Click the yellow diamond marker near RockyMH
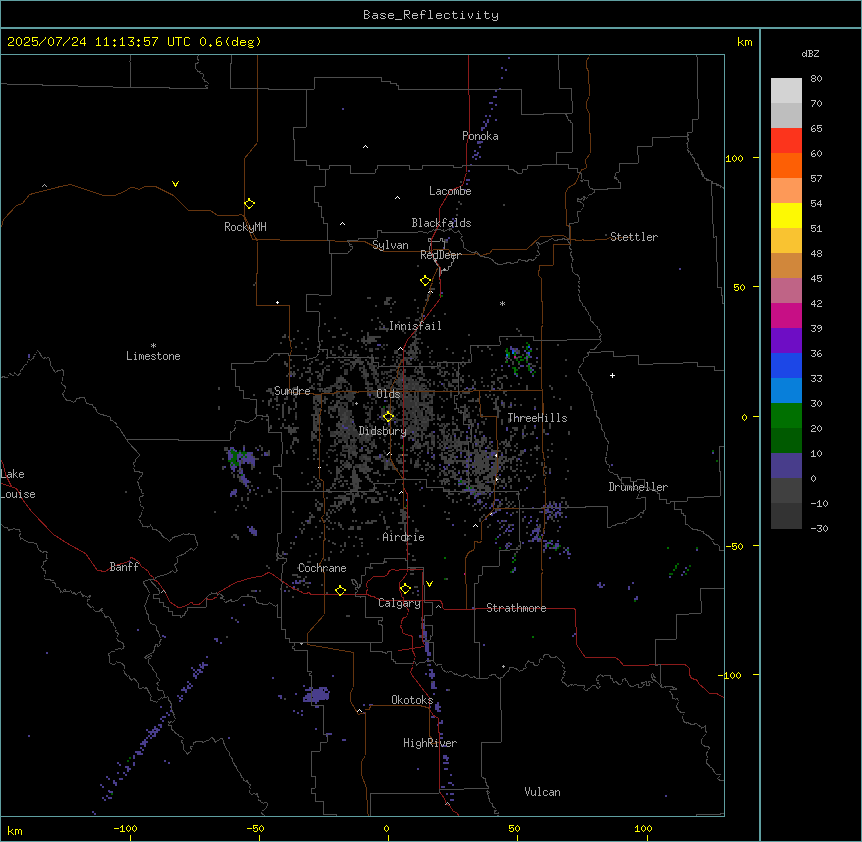Image resolution: width=862 pixels, height=842 pixels. pyautogui.click(x=249, y=204)
